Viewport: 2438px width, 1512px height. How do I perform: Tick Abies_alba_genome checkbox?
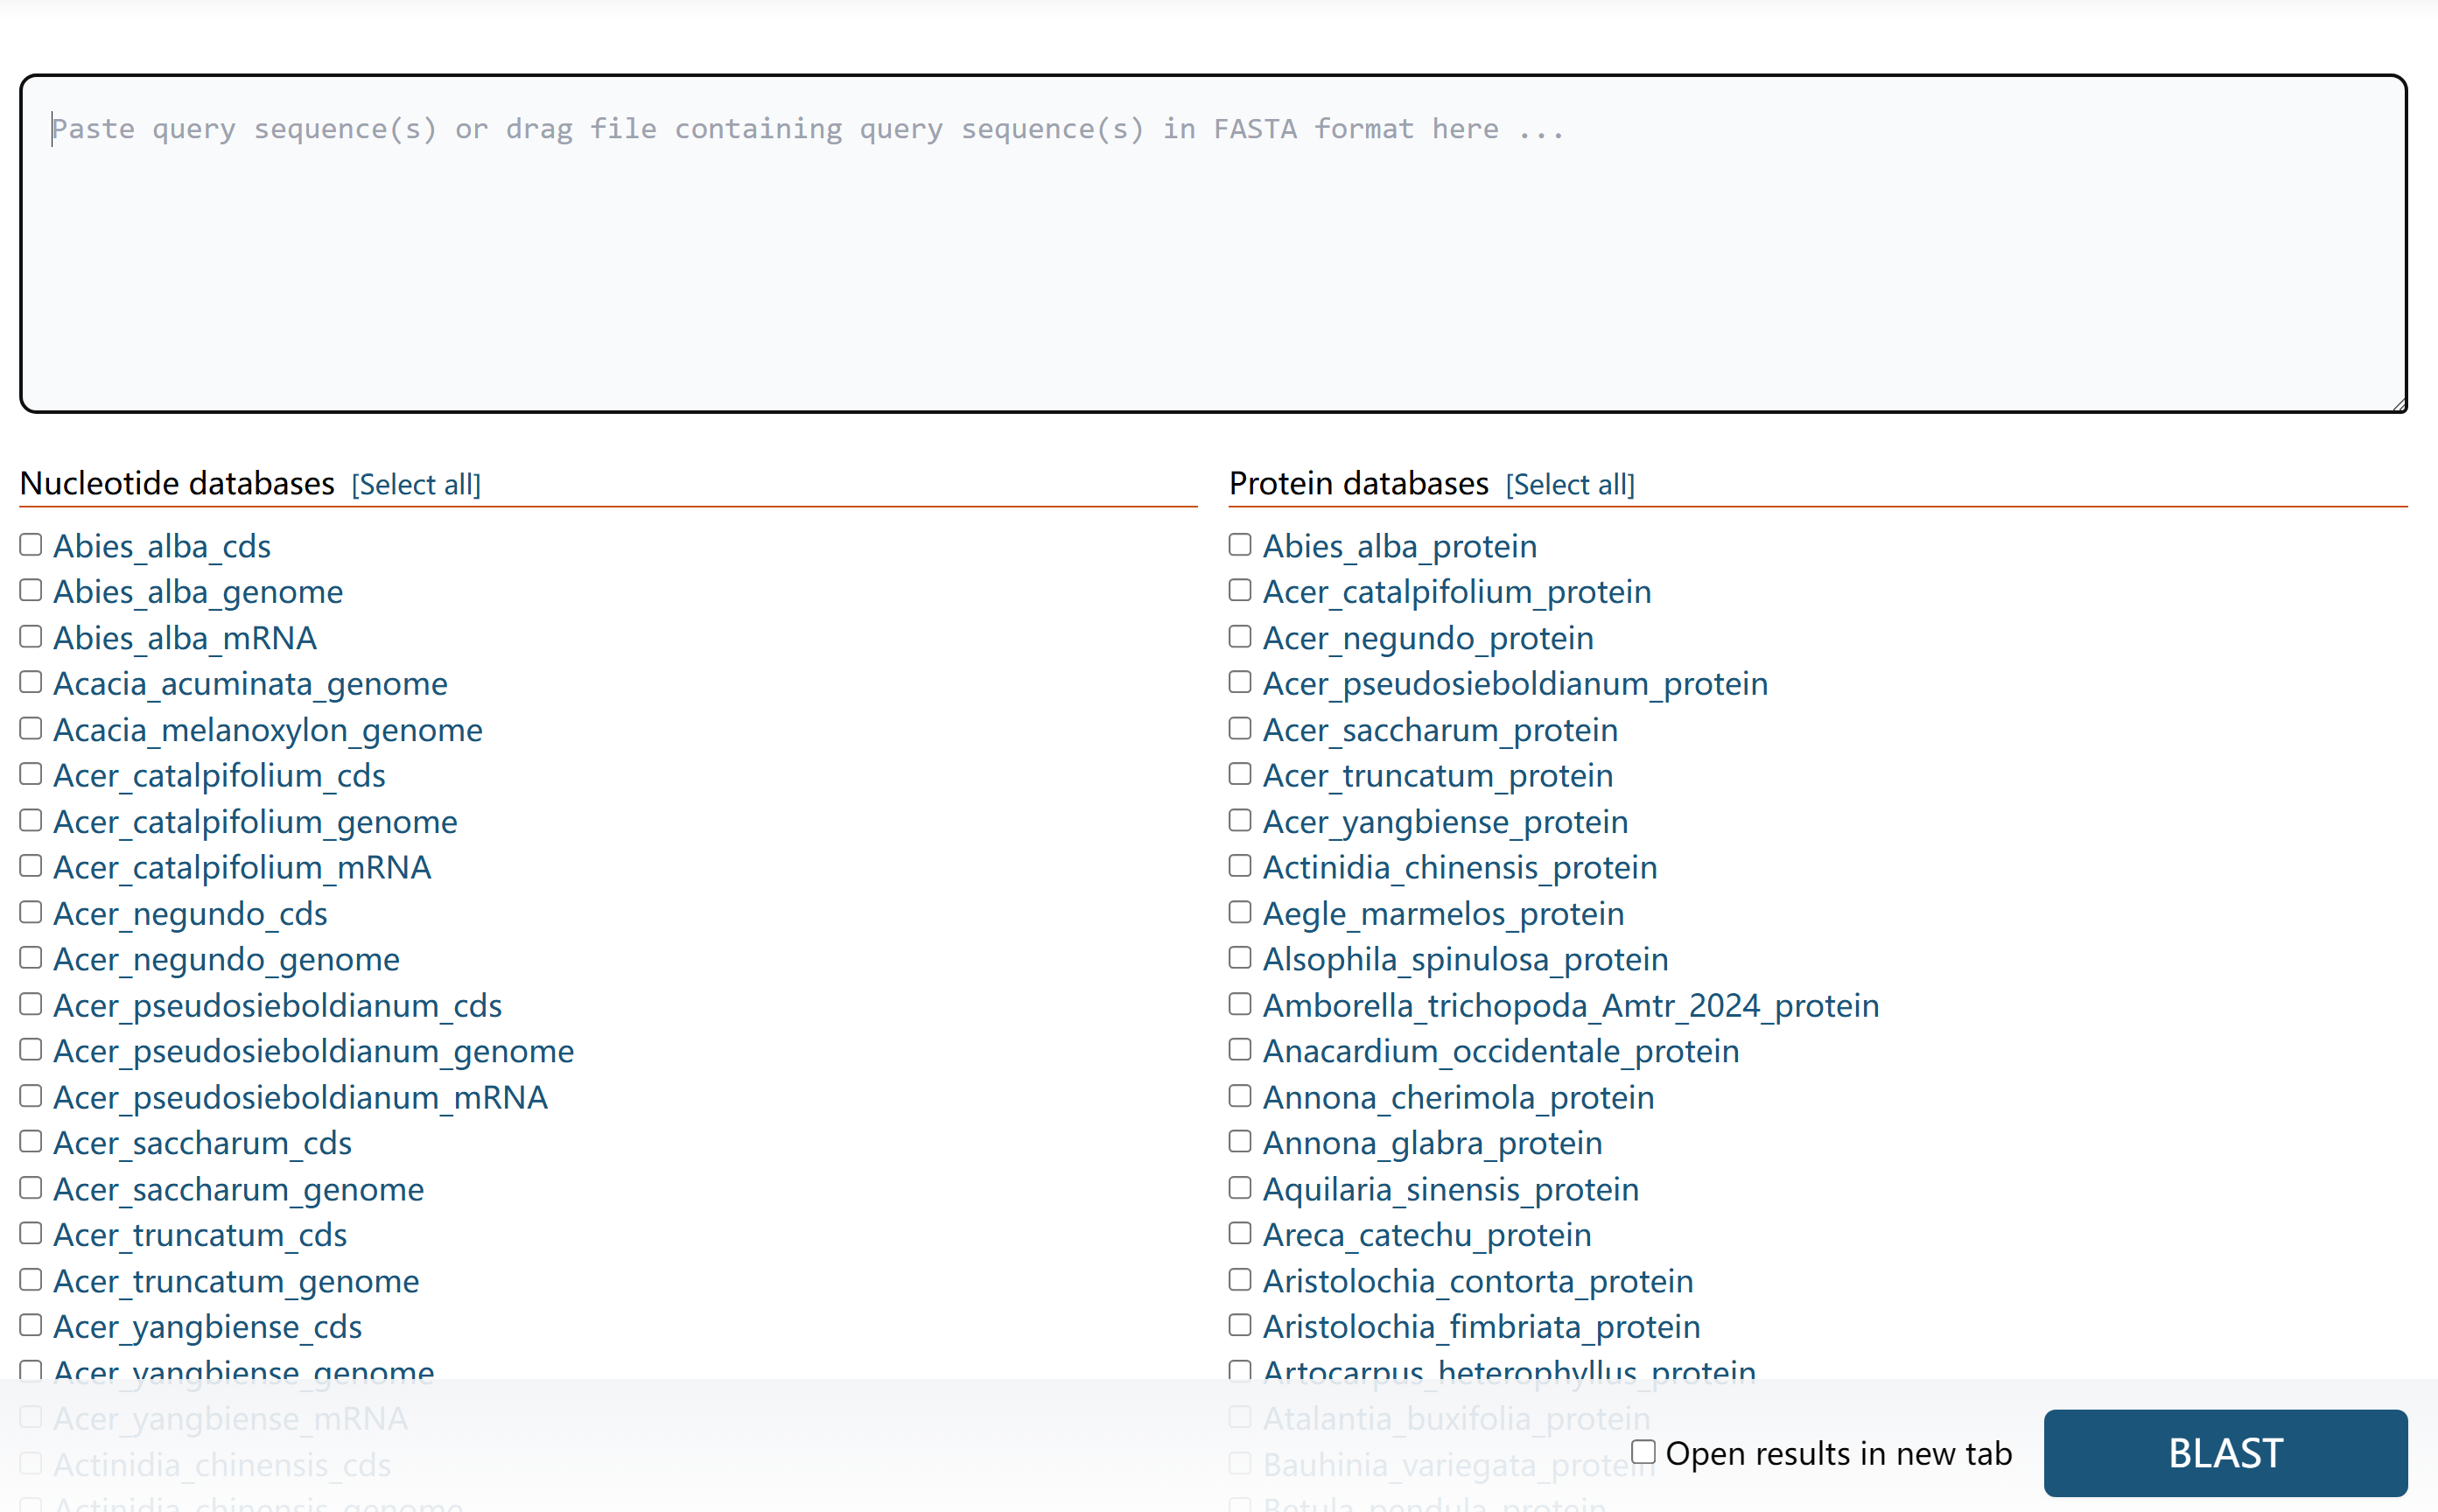(x=31, y=591)
